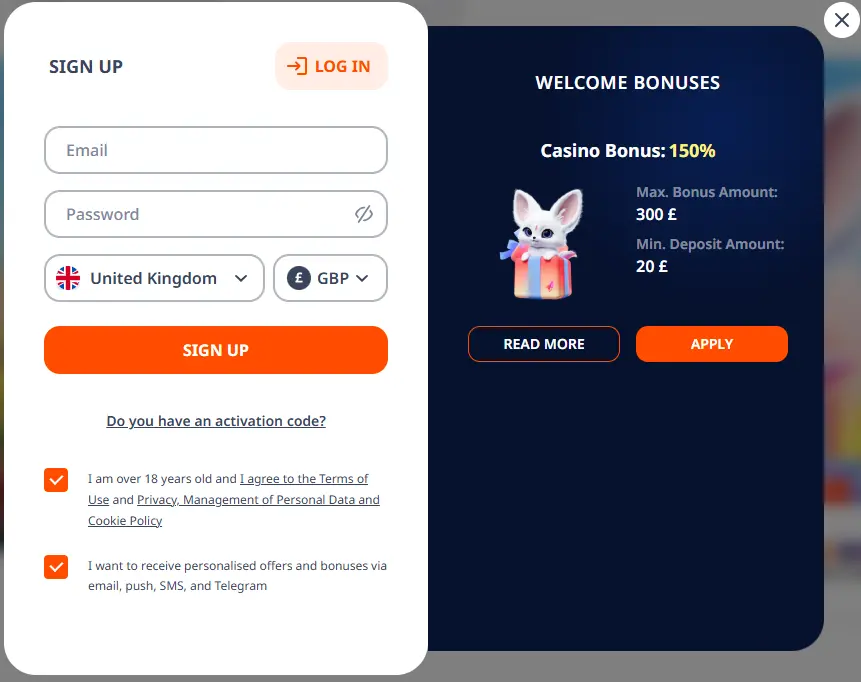
Task: Click the Email input field
Action: pos(215,149)
